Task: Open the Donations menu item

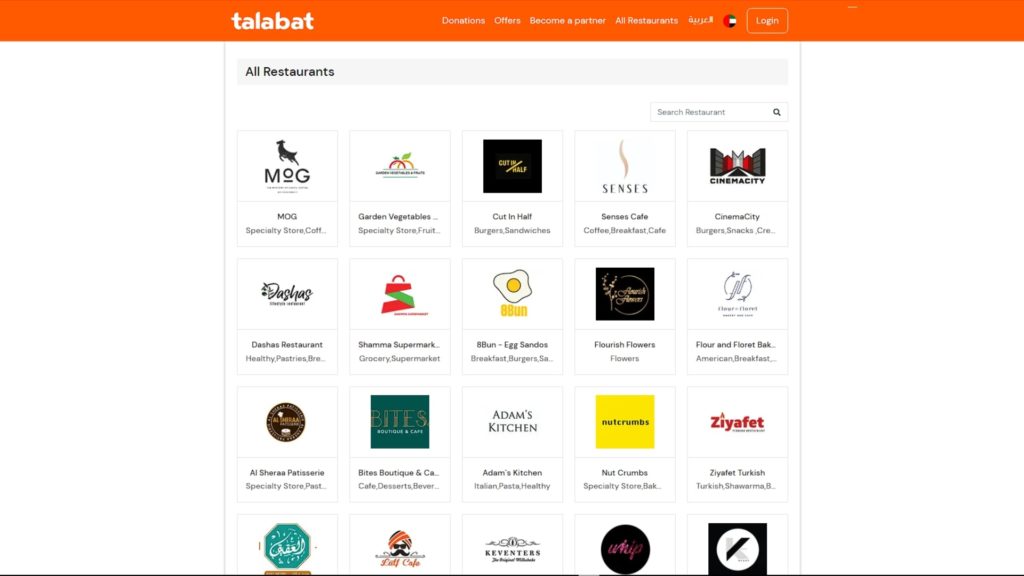Action: 463,21
